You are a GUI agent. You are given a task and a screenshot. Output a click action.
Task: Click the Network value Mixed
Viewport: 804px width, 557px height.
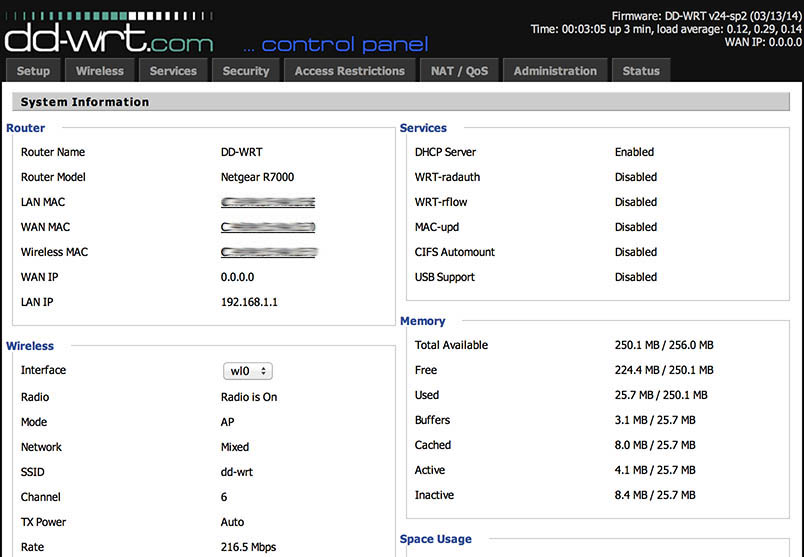pyautogui.click(x=235, y=447)
